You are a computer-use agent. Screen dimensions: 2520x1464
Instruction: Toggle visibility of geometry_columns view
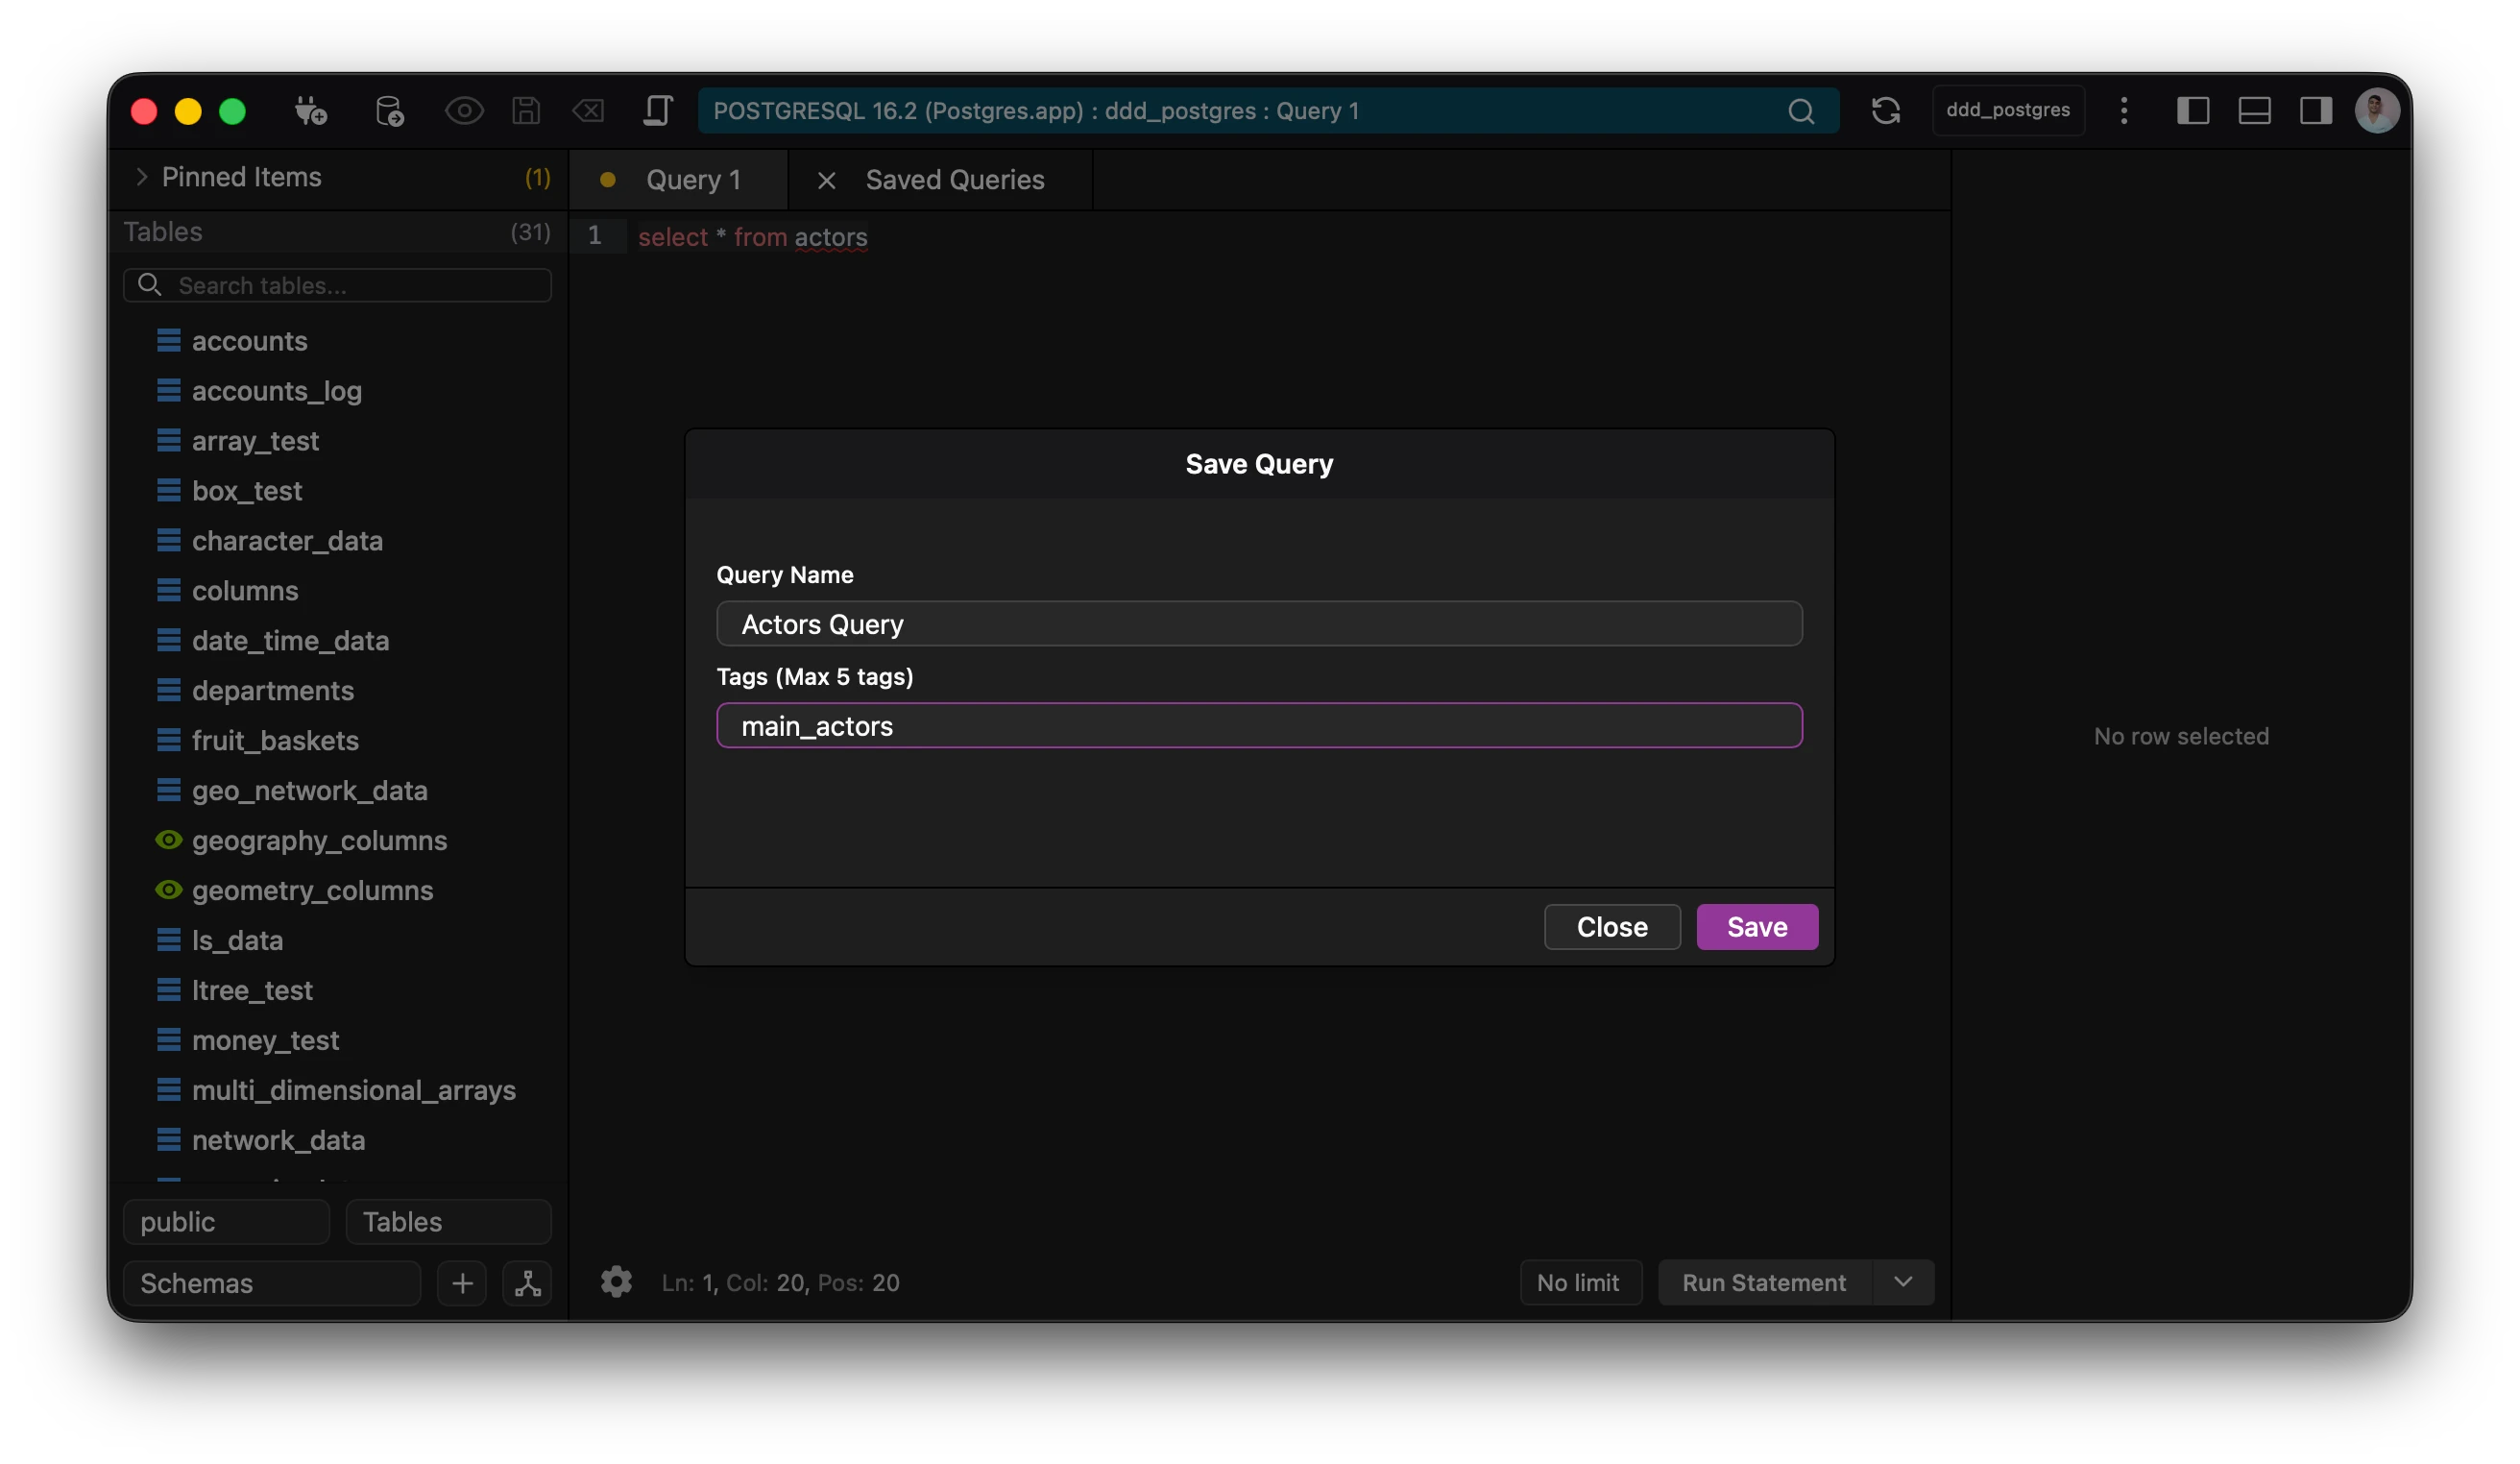coord(168,890)
